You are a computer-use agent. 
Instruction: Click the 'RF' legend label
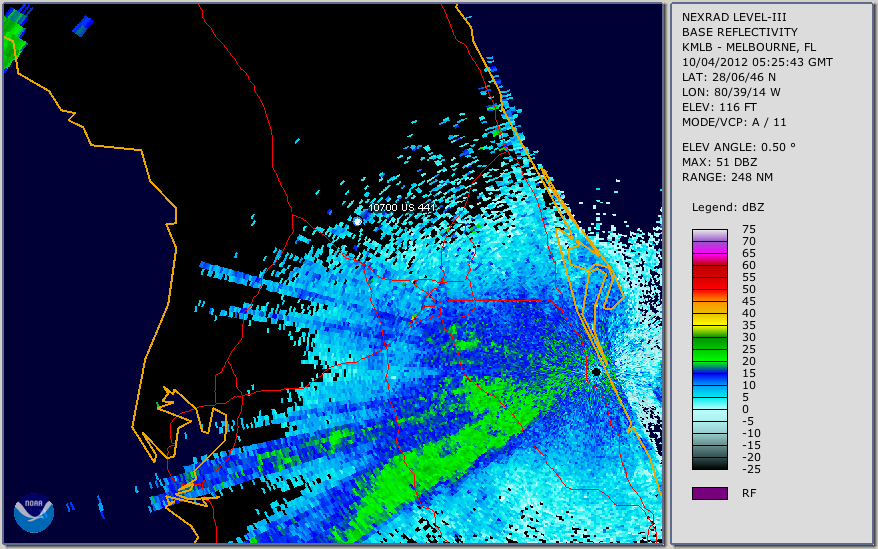click(x=749, y=493)
